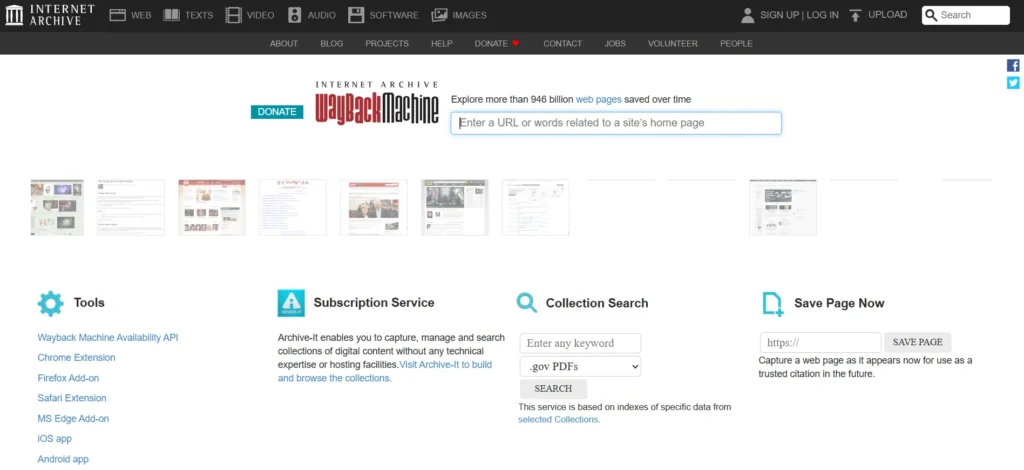
Task: Open the Software floppy disk icon
Action: point(356,15)
